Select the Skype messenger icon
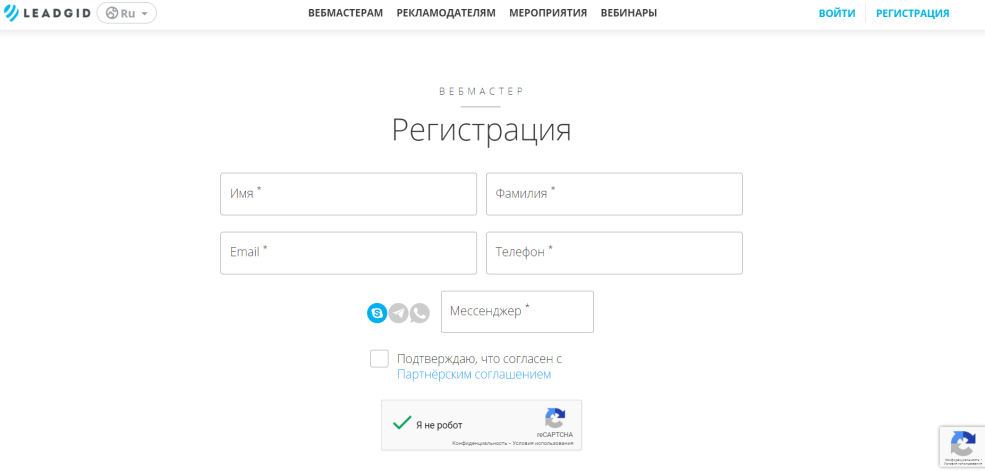The height and width of the screenshot is (471, 985). [x=377, y=313]
